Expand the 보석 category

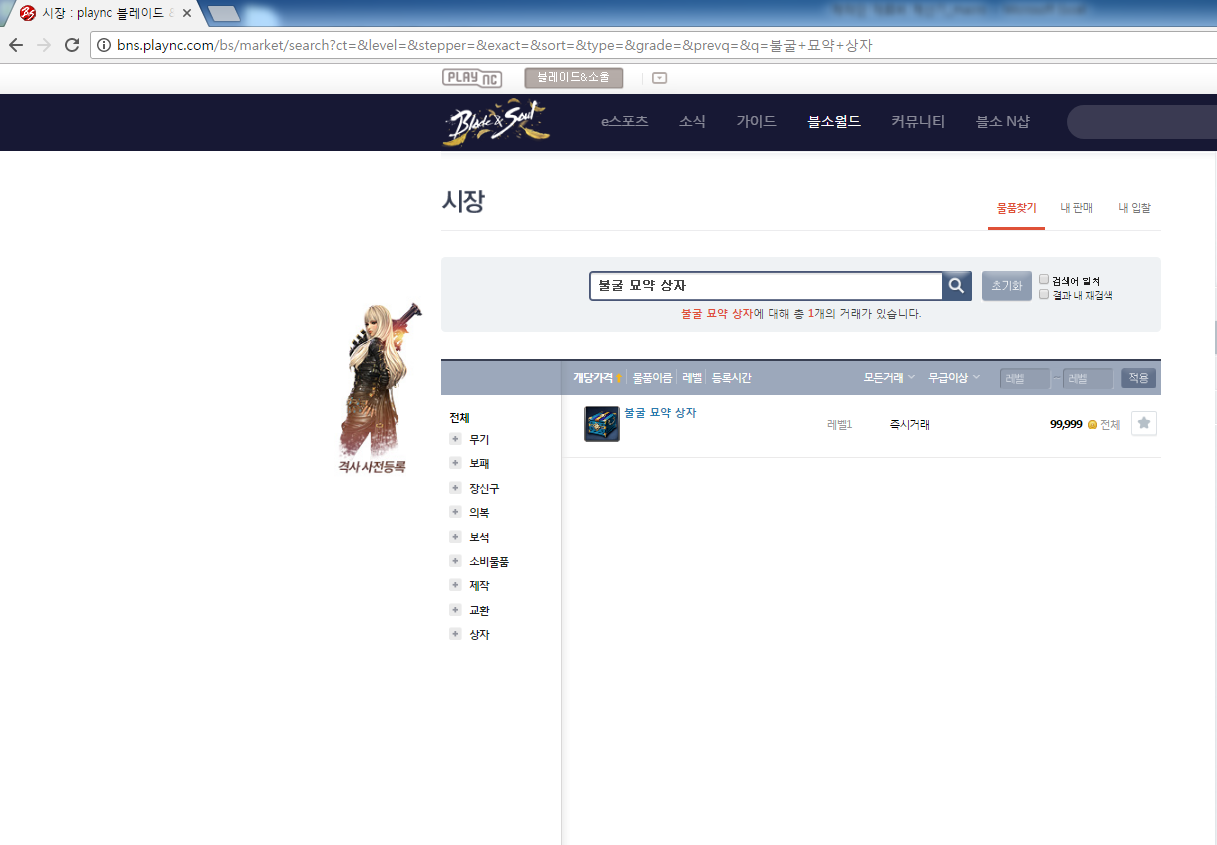tap(455, 537)
